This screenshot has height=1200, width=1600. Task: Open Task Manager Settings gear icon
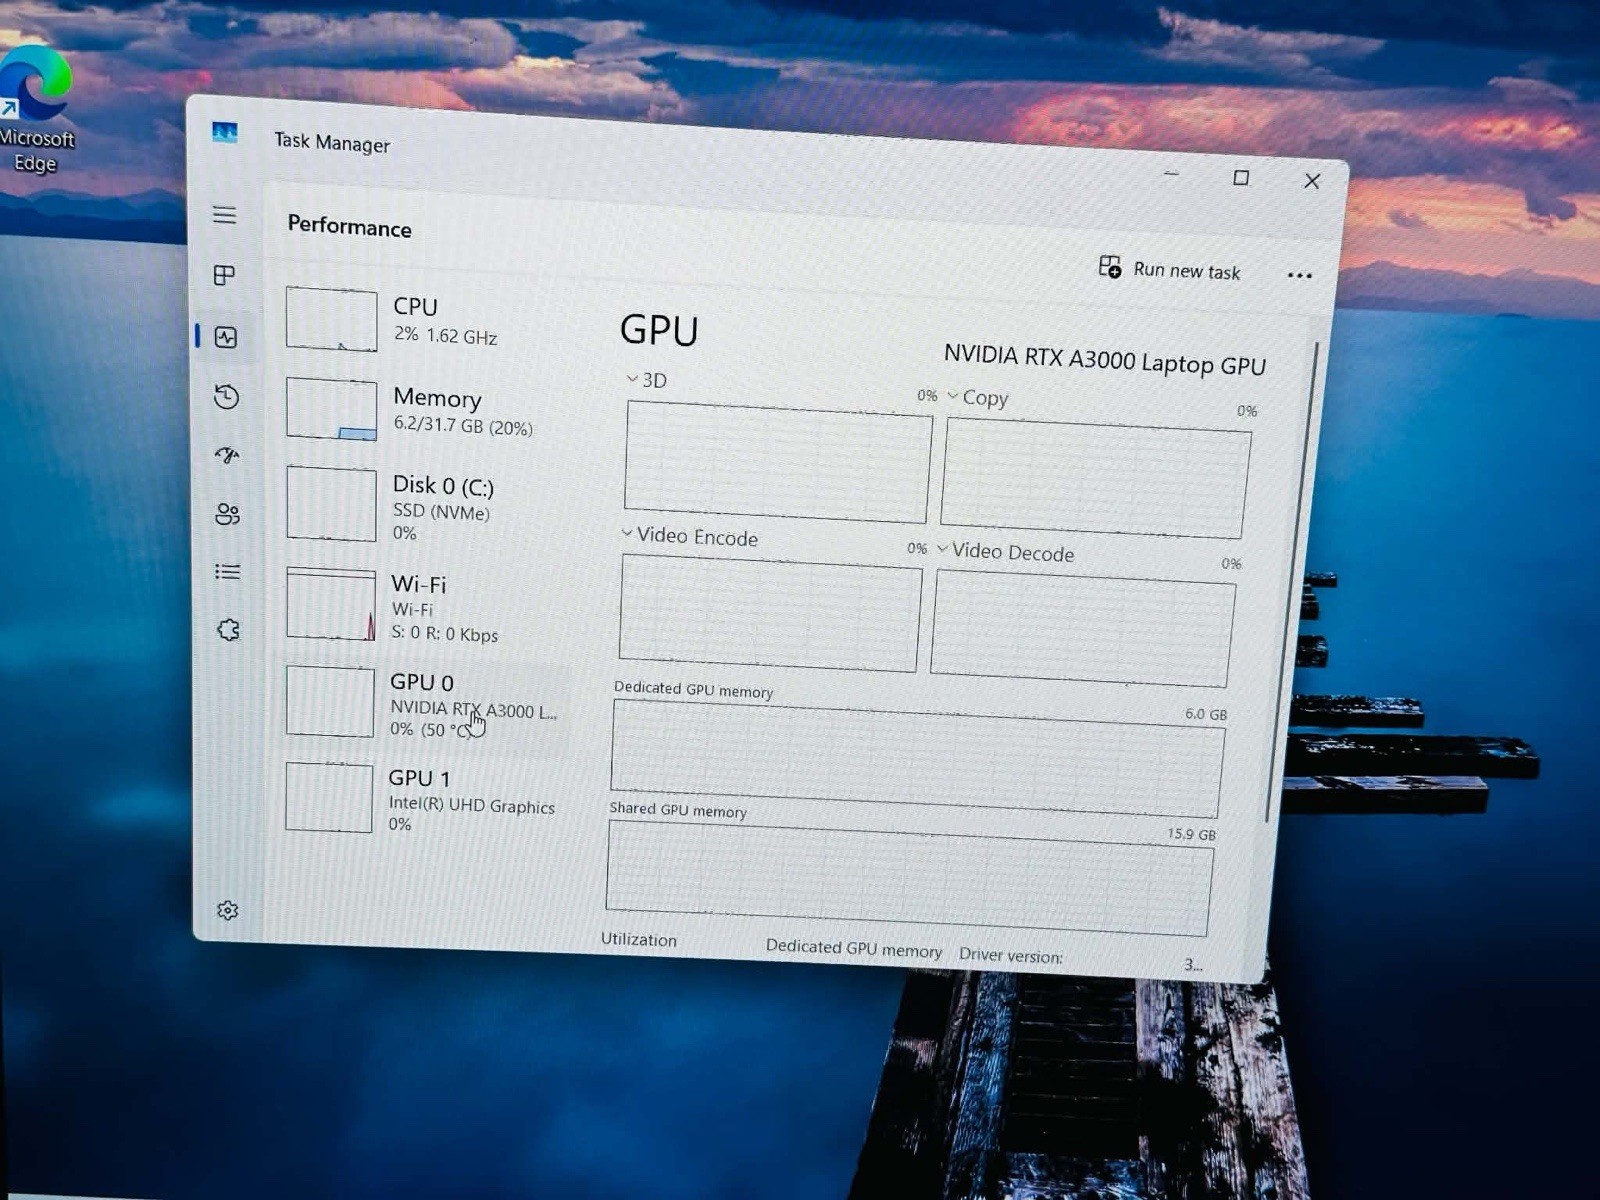228,910
